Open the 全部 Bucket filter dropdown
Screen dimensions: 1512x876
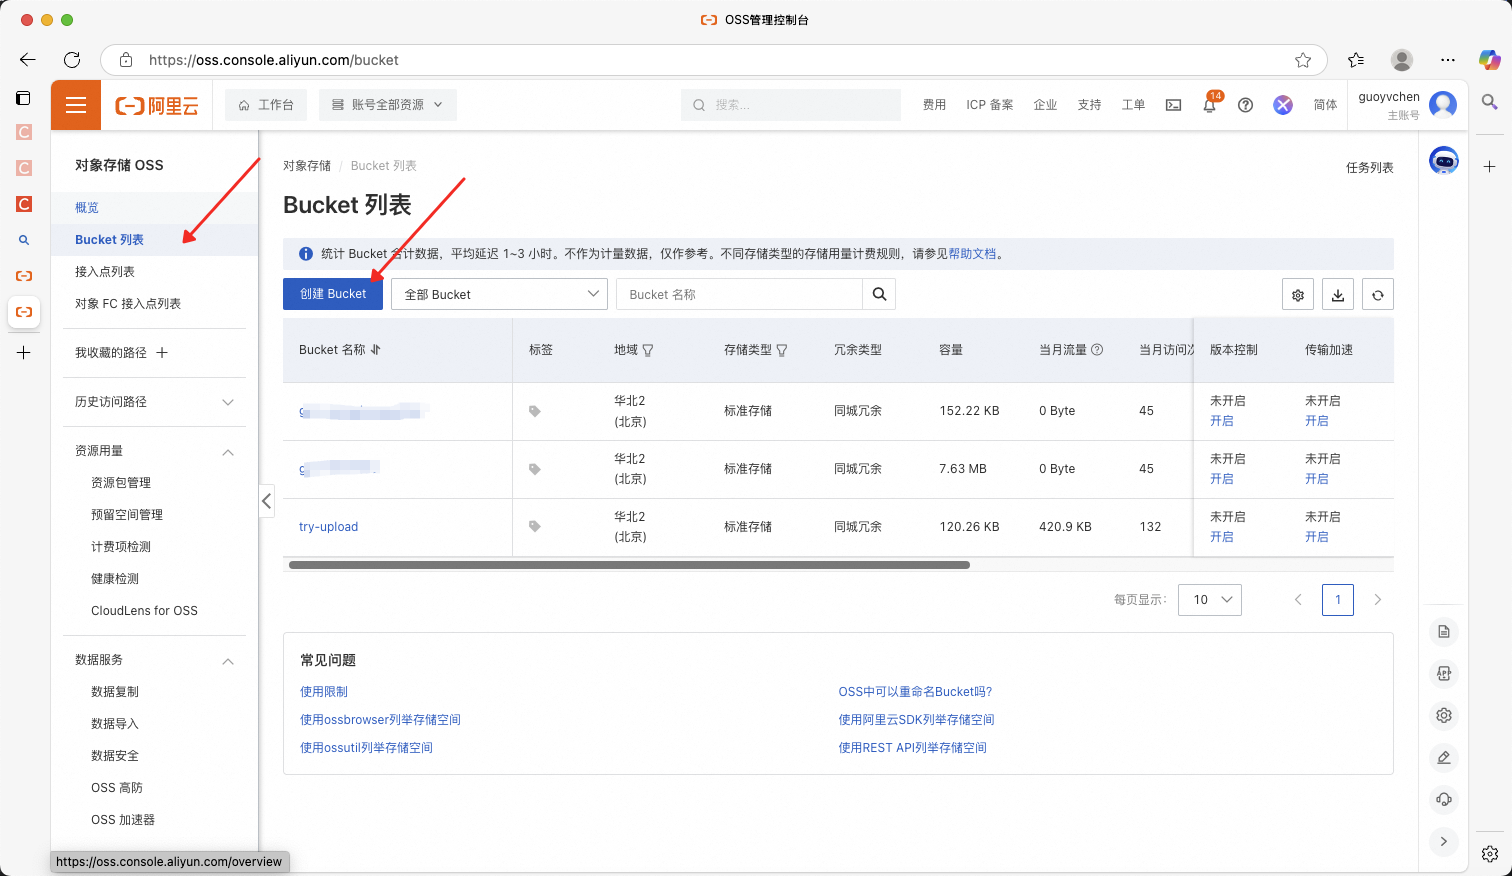pyautogui.click(x=498, y=293)
